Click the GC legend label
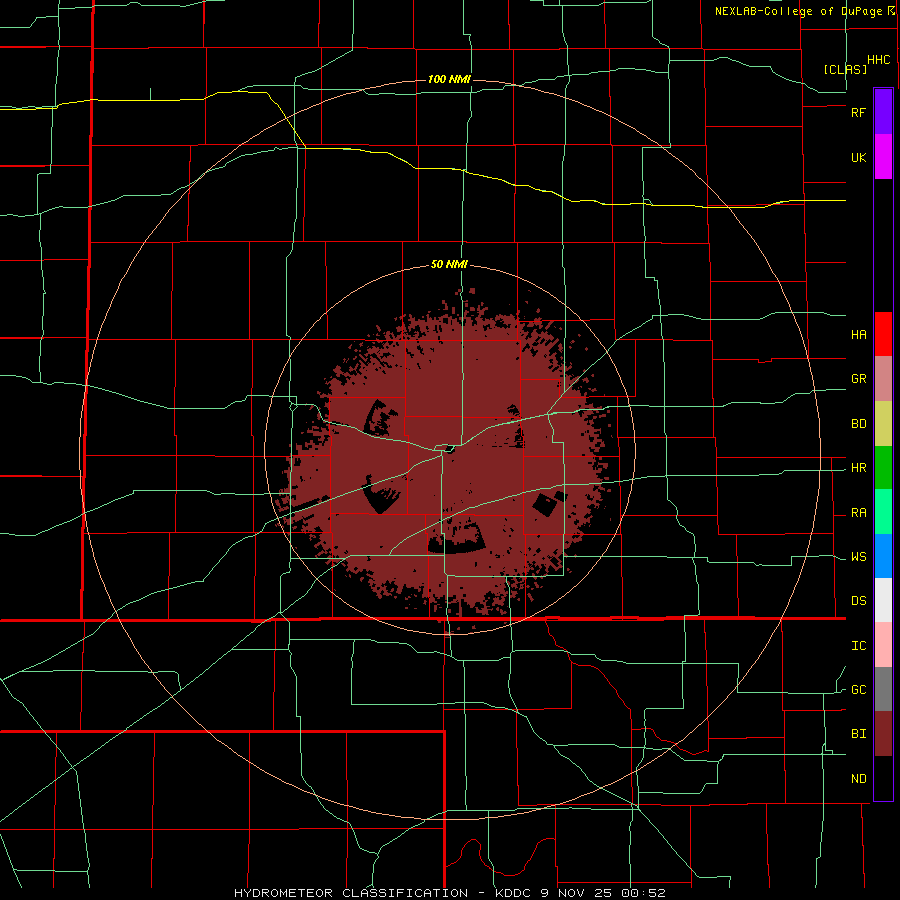The height and width of the screenshot is (900, 900). [x=858, y=690]
